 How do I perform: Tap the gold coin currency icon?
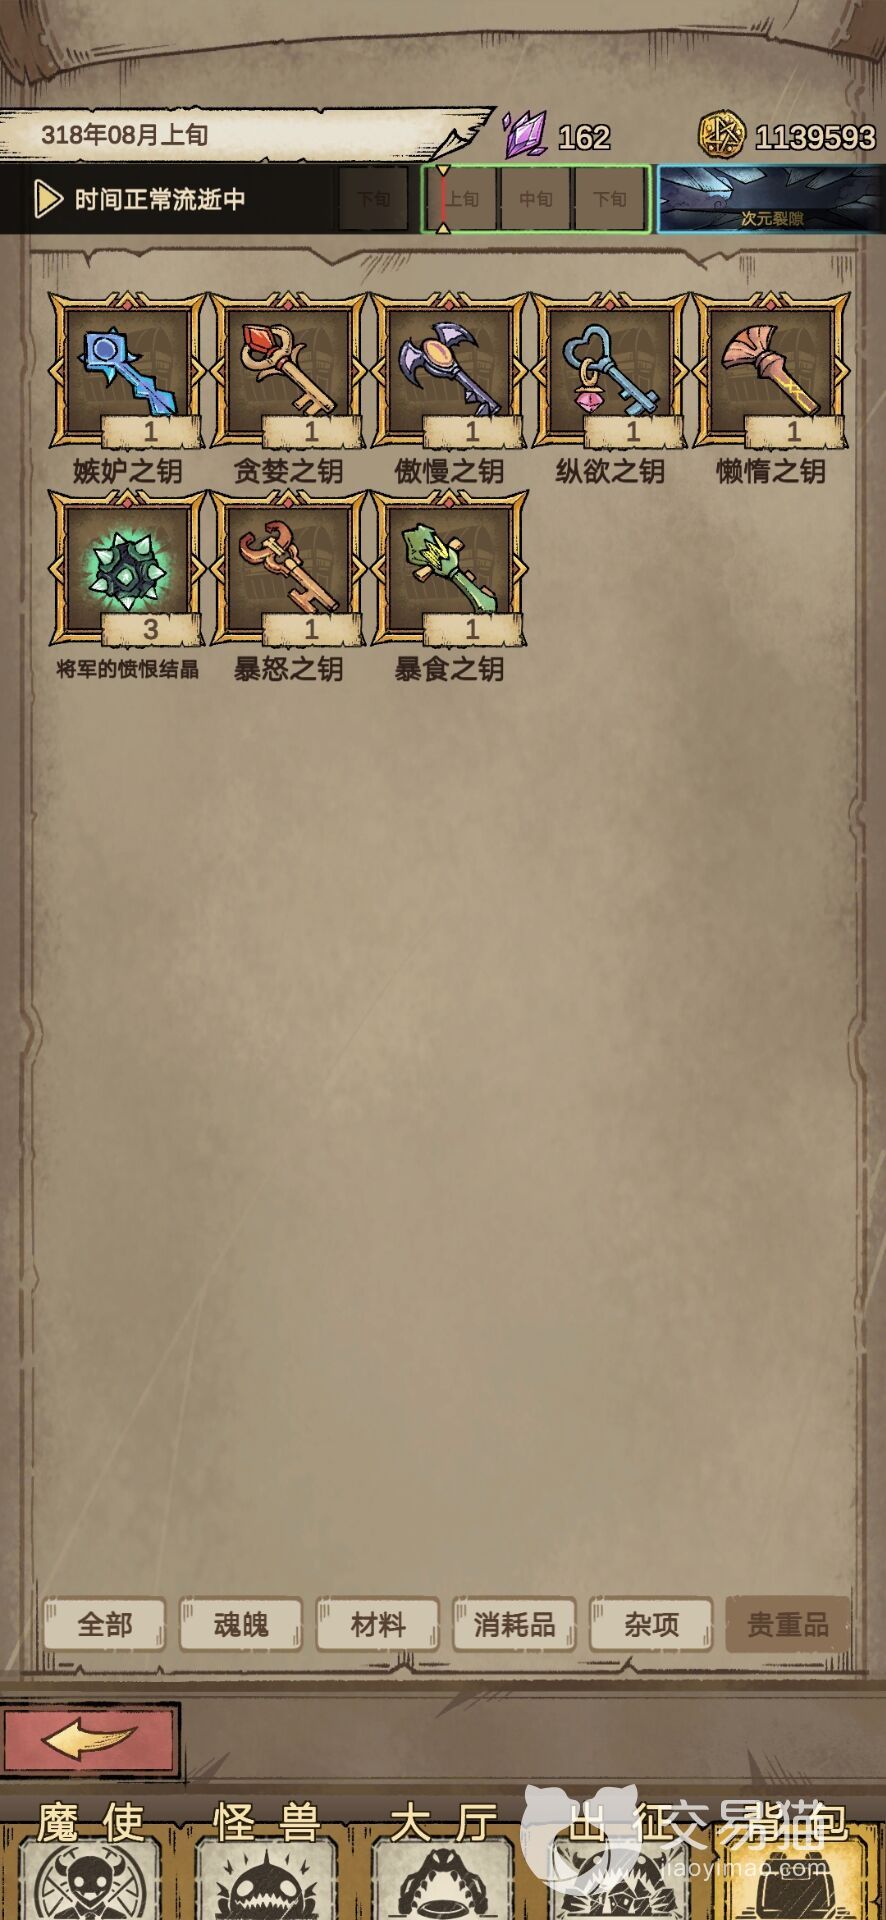[721, 135]
